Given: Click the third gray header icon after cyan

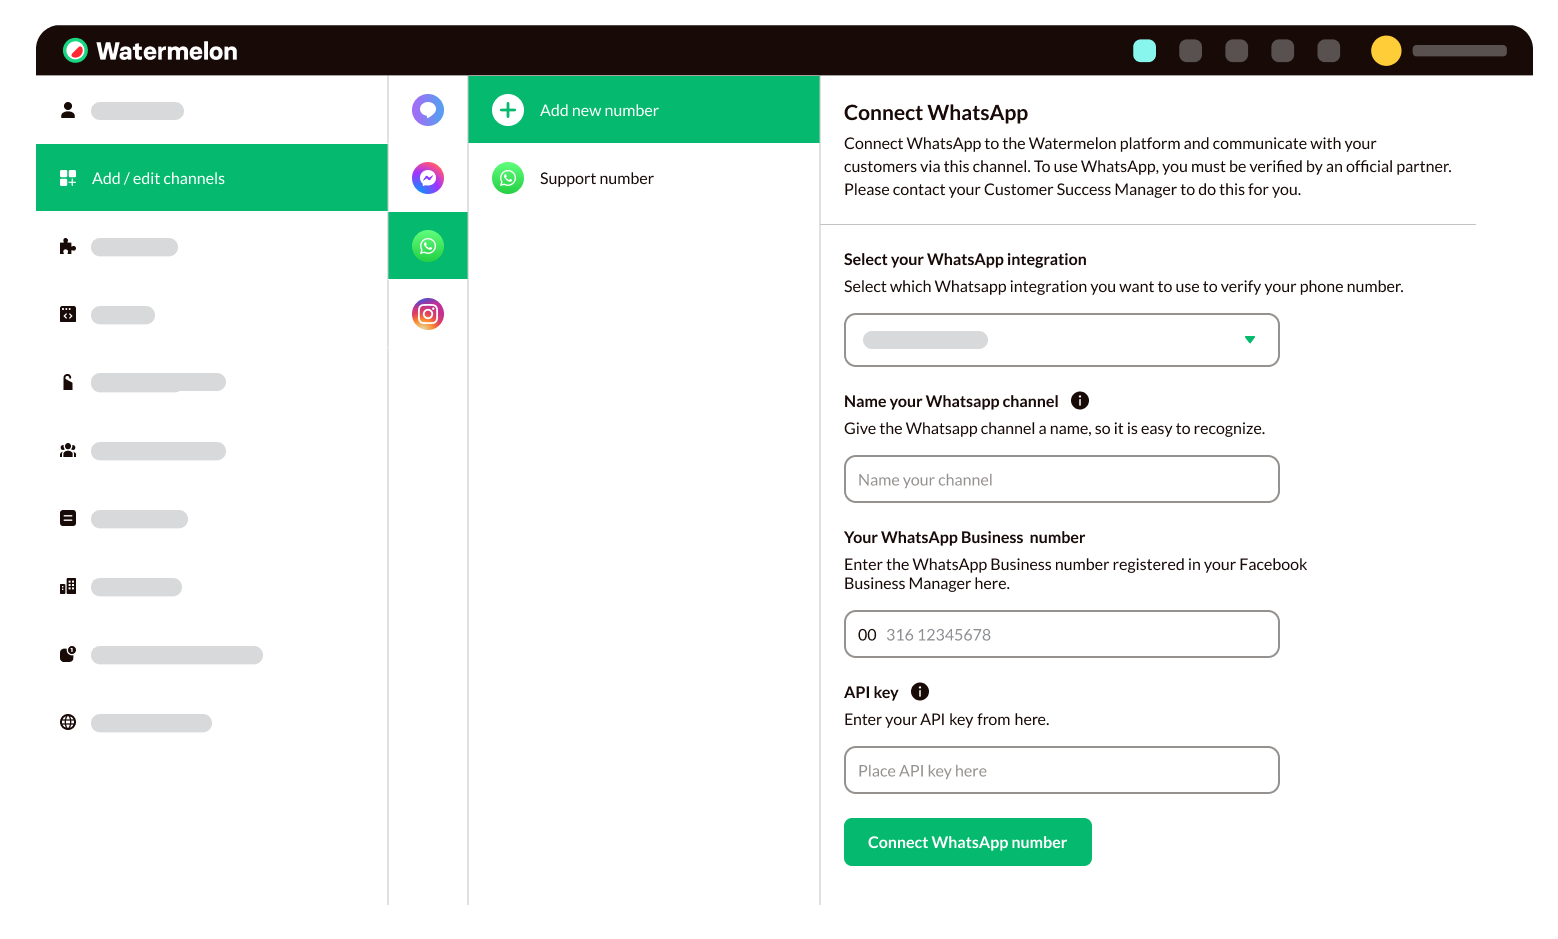Looking at the screenshot, I should pyautogui.click(x=1282, y=50).
